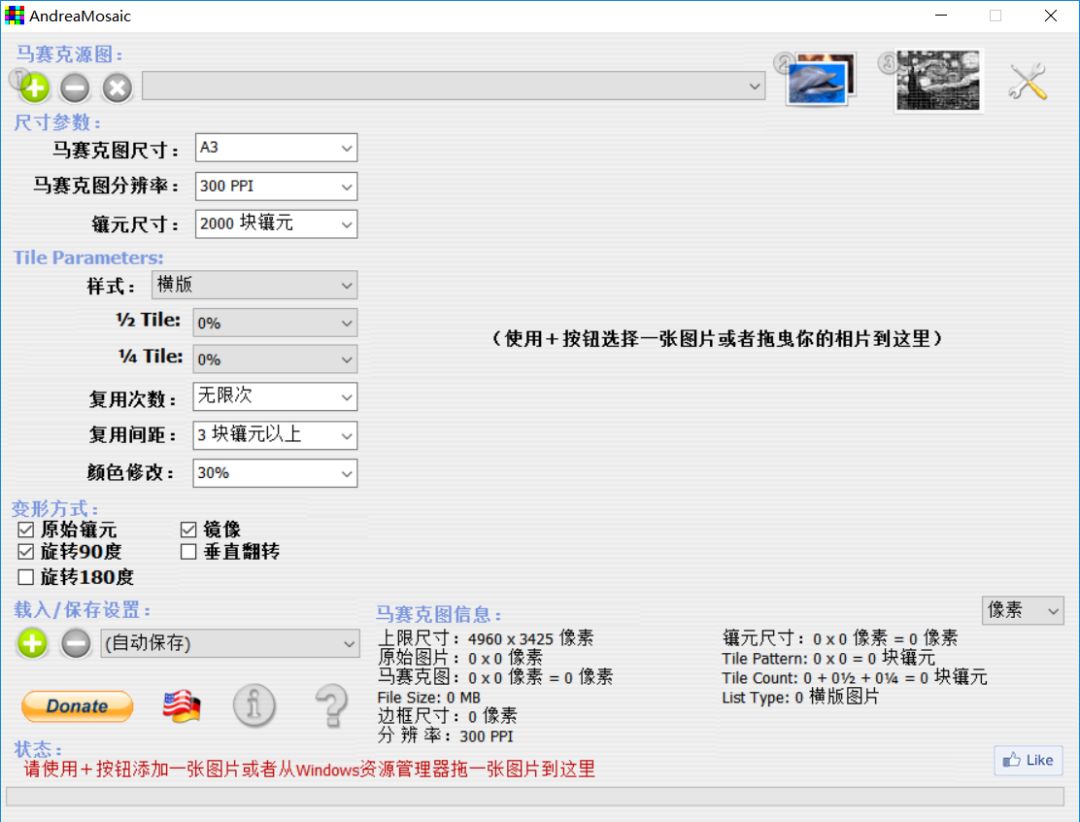Click the green + icon to save settings
The width and height of the screenshot is (1080, 822).
click(x=31, y=643)
